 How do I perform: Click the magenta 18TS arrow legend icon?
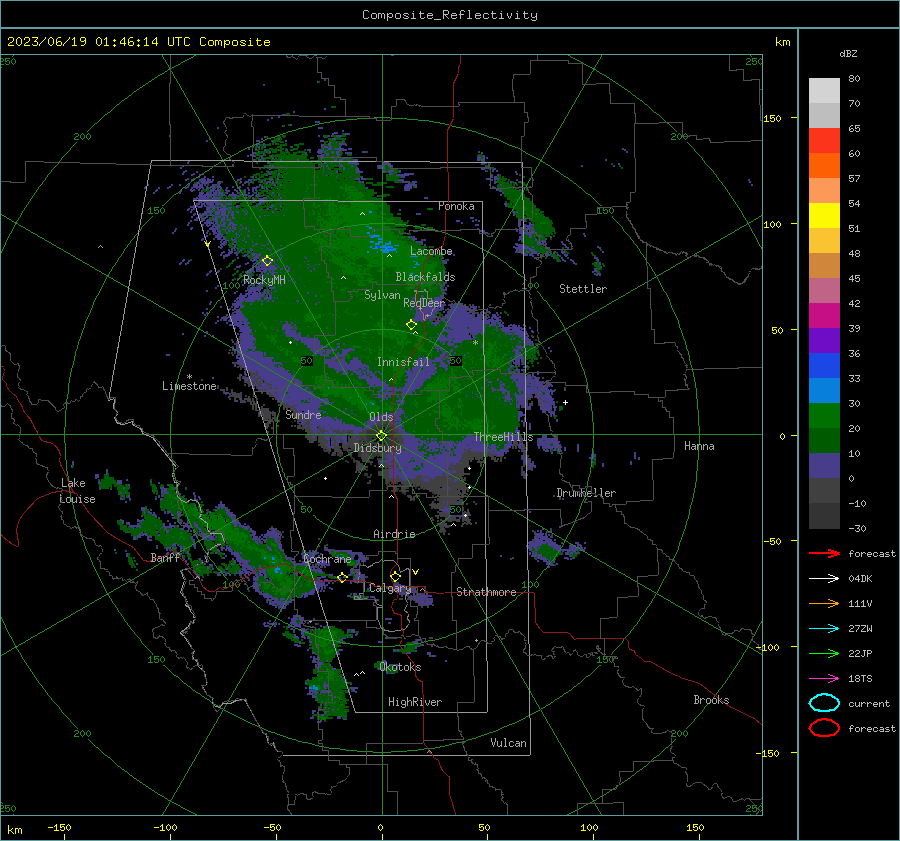(824, 679)
